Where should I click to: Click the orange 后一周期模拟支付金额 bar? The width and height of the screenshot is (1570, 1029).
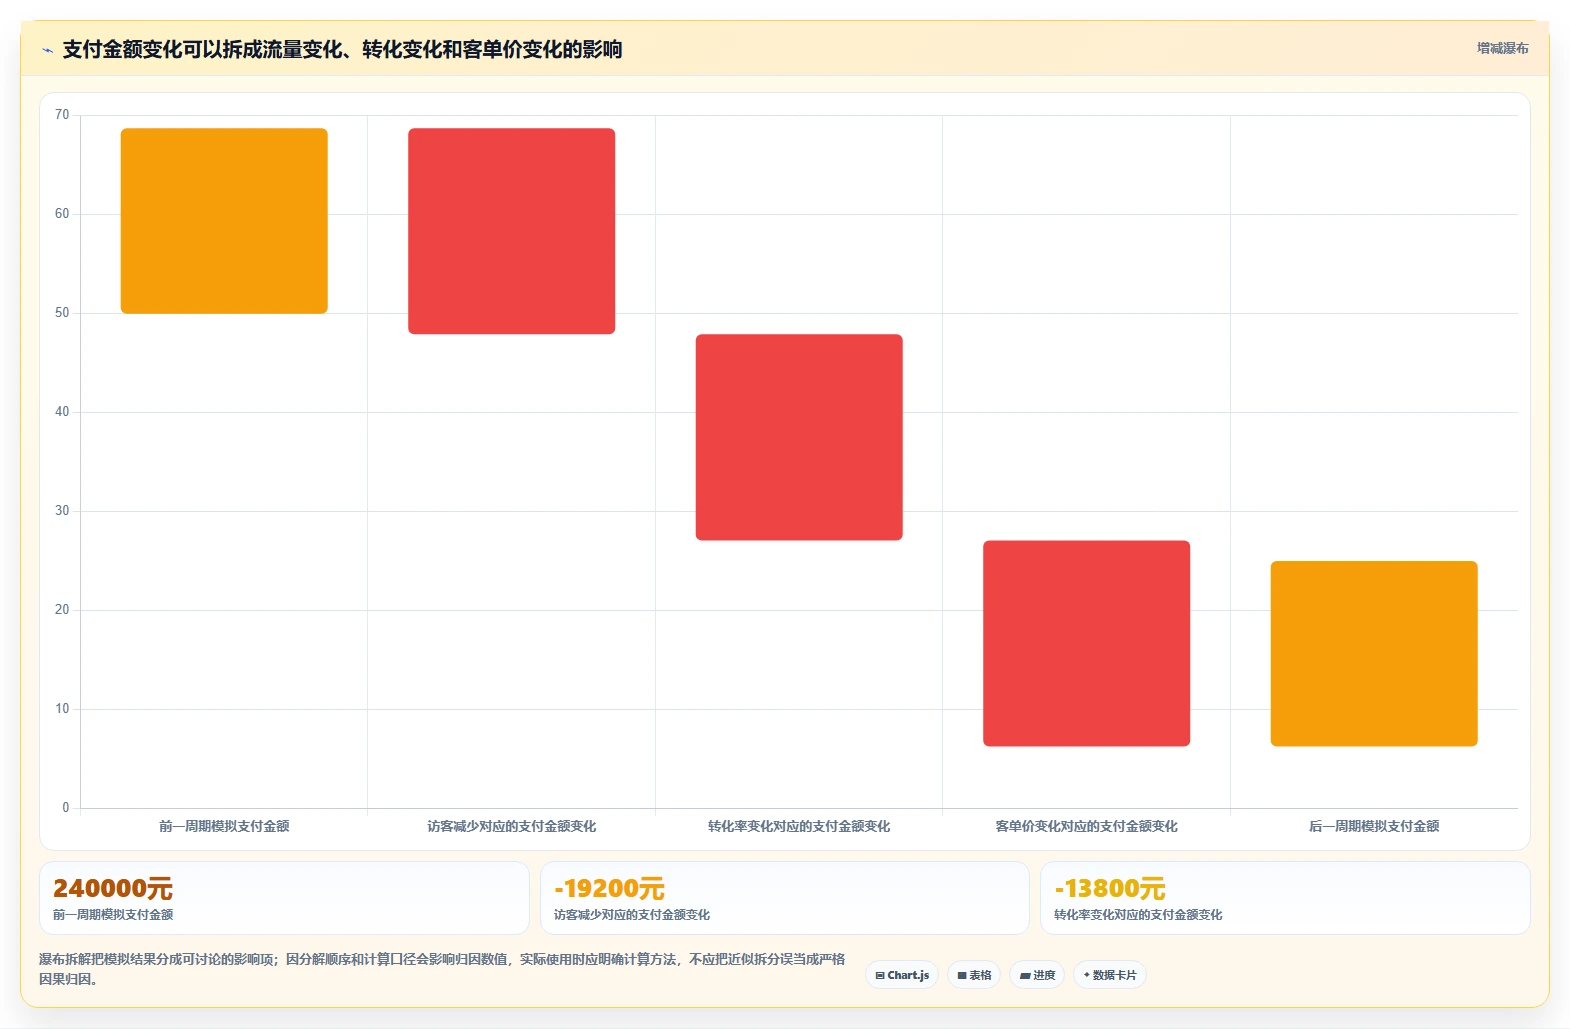tap(1374, 653)
